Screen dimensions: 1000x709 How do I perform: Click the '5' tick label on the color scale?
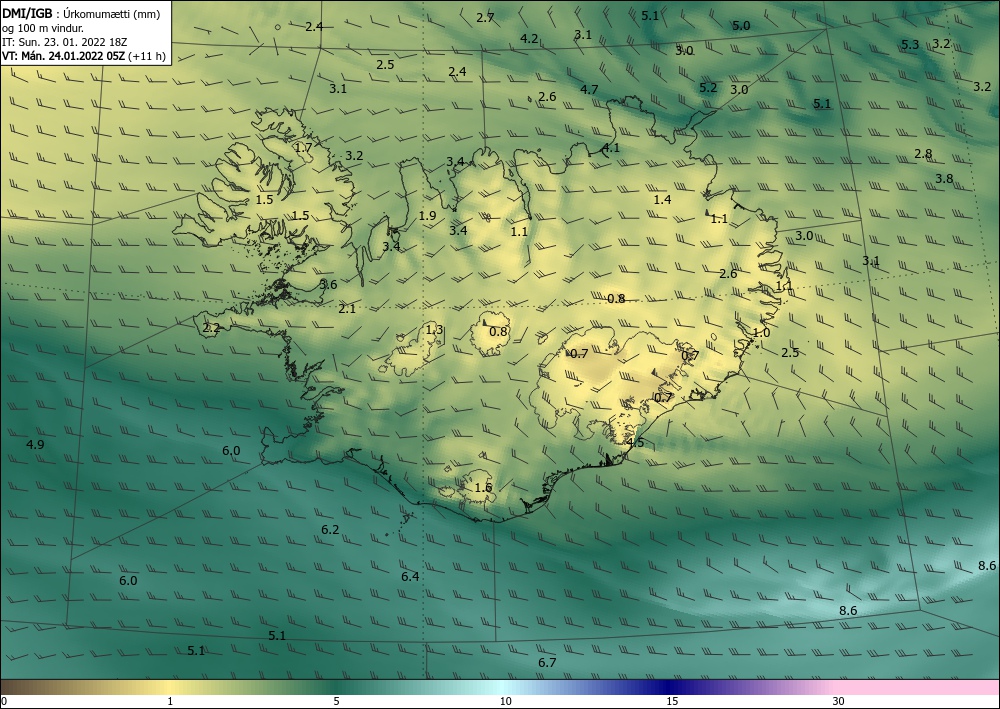tap(336, 701)
